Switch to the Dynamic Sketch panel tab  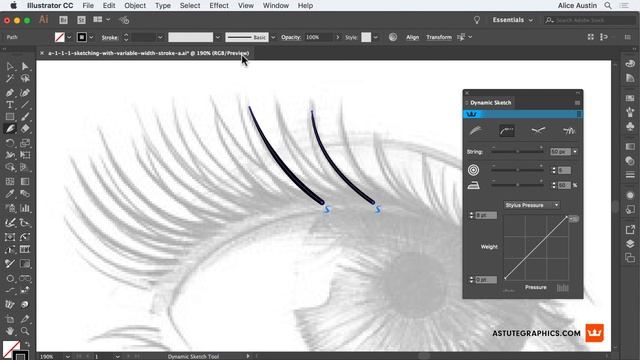[490, 102]
